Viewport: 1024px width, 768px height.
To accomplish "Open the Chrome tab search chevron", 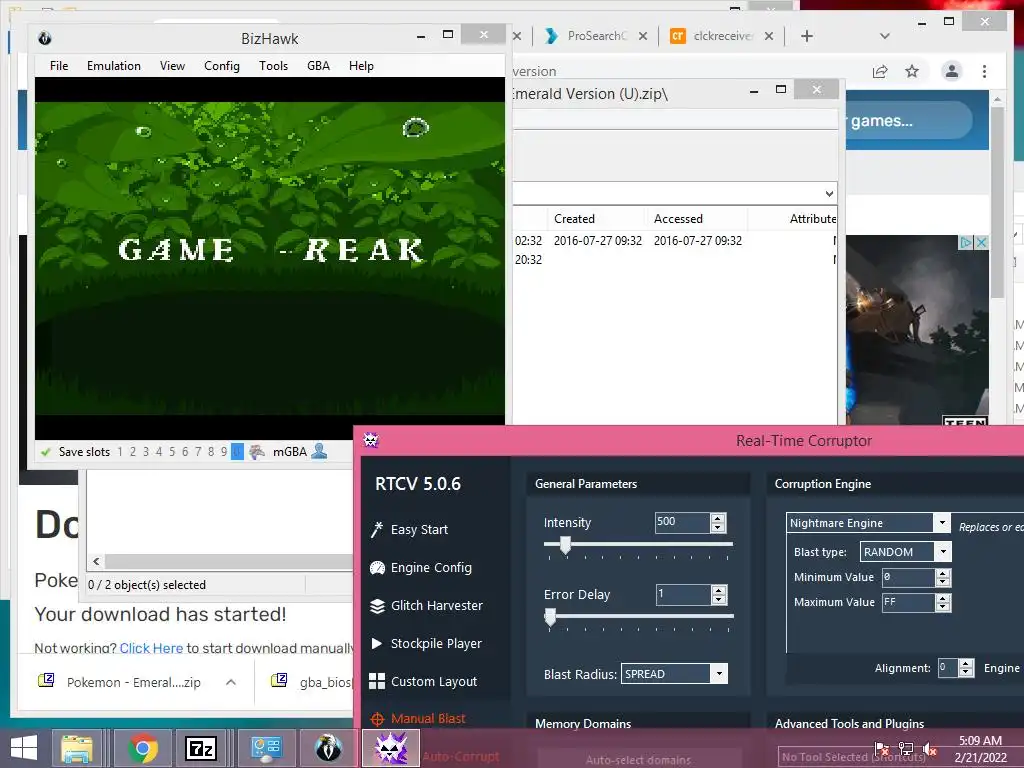I will (x=885, y=36).
